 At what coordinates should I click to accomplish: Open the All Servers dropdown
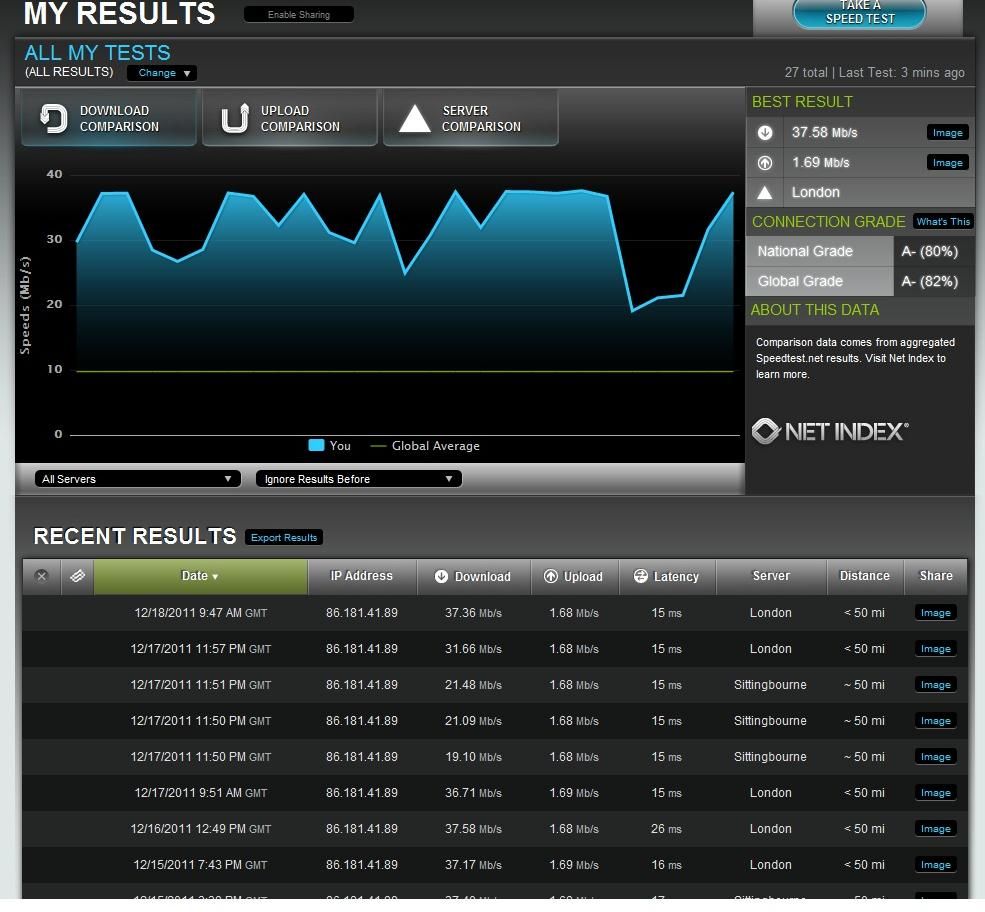137,478
